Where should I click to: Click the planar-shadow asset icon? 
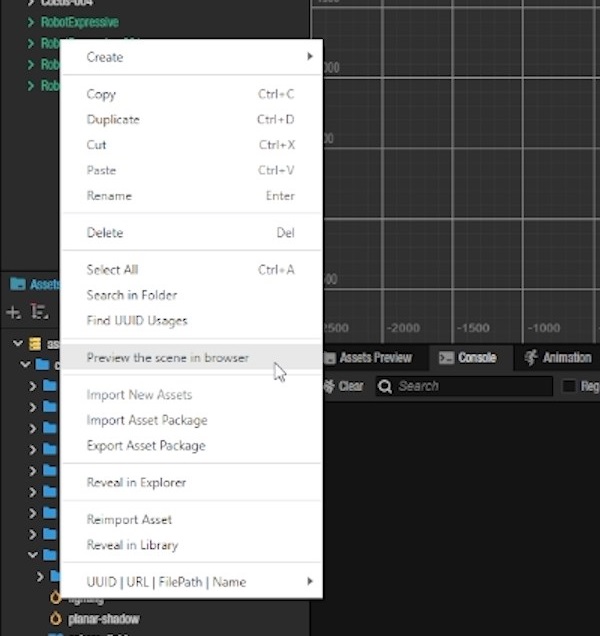[x=55, y=619]
